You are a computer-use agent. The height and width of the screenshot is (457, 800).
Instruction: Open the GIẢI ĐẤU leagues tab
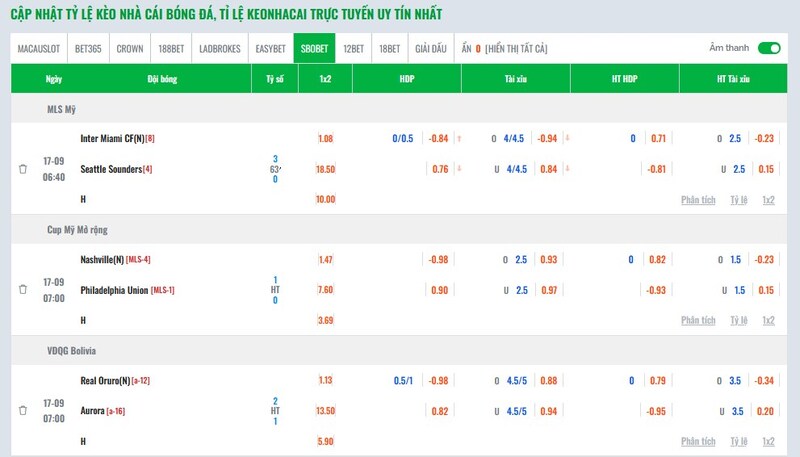(x=431, y=48)
